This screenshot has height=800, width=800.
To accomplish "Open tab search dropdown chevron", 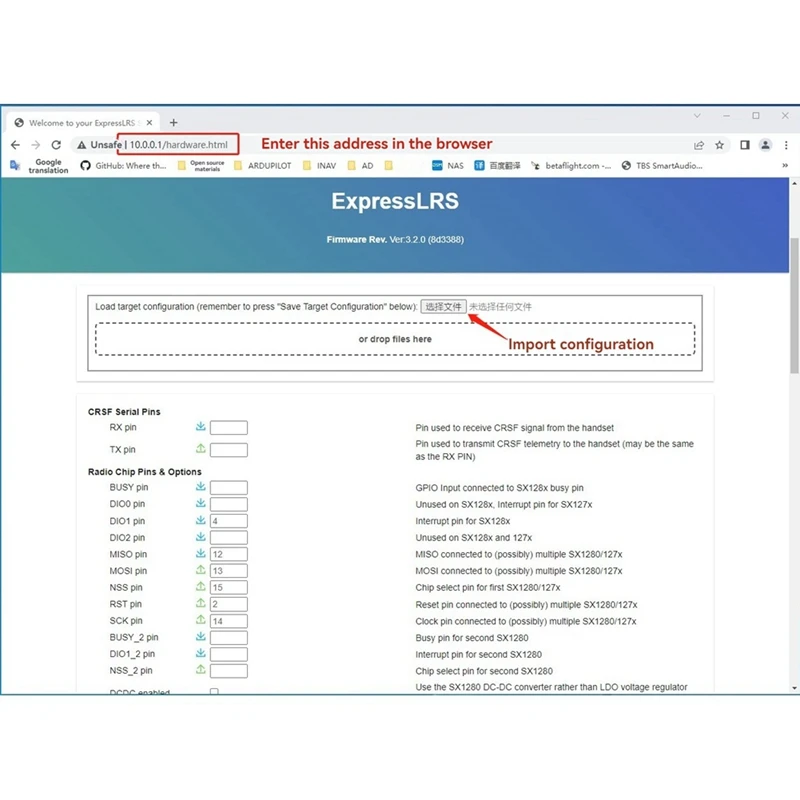I will (697, 116).
